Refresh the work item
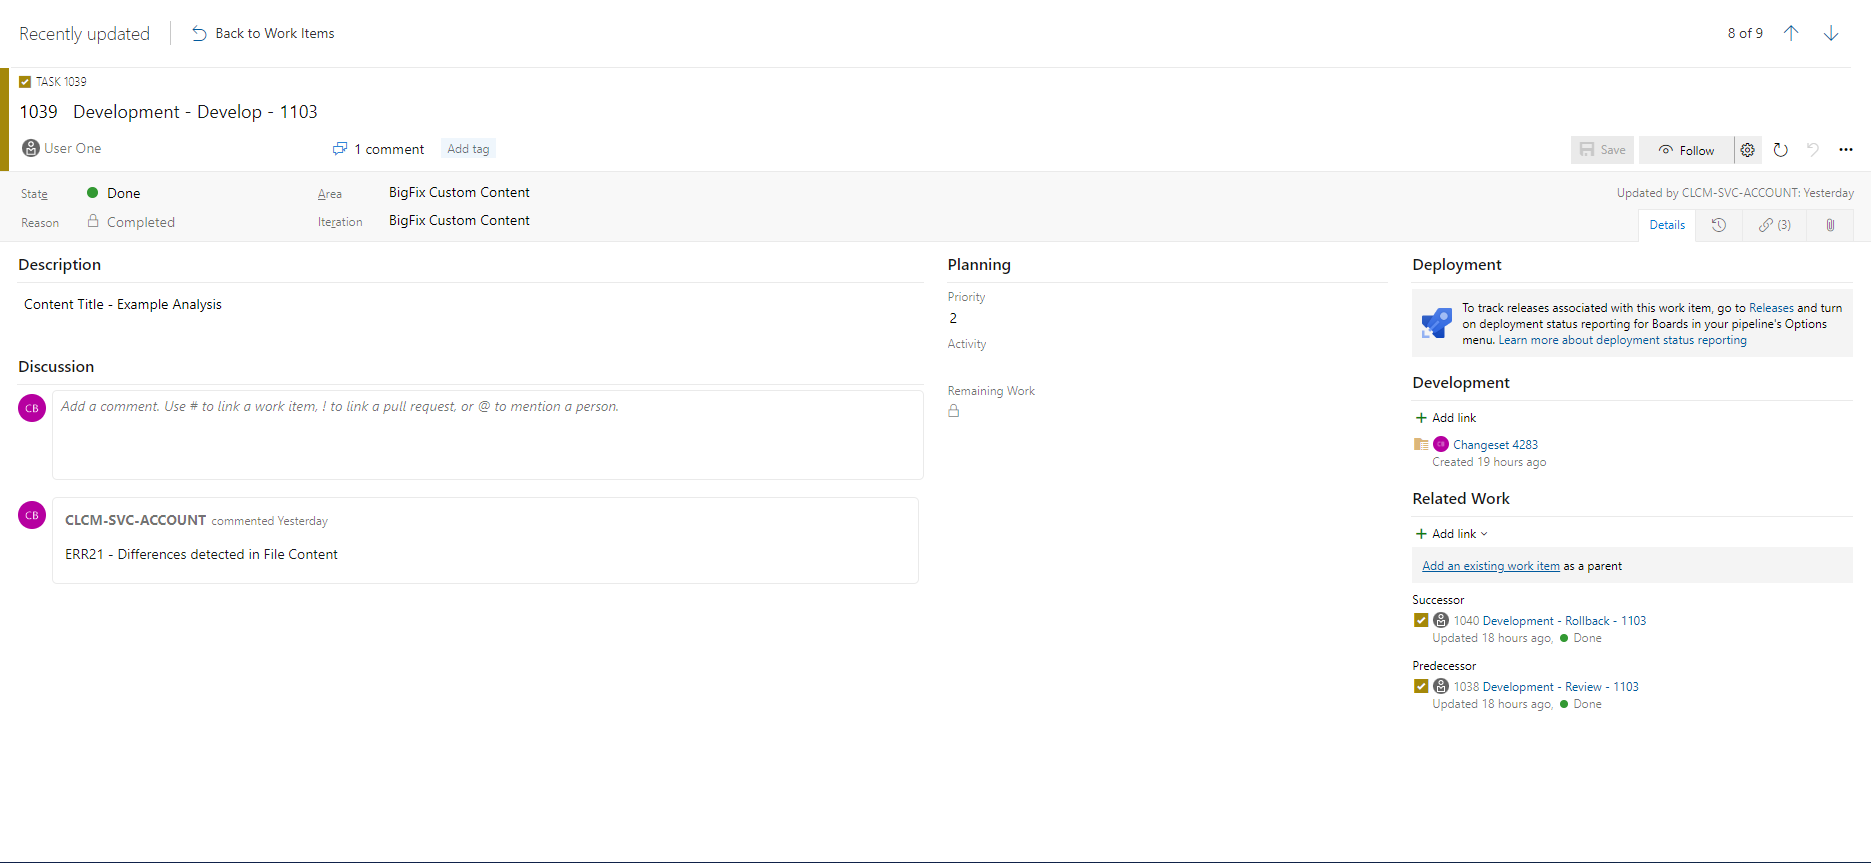Image resolution: width=1871 pixels, height=863 pixels. click(1780, 150)
